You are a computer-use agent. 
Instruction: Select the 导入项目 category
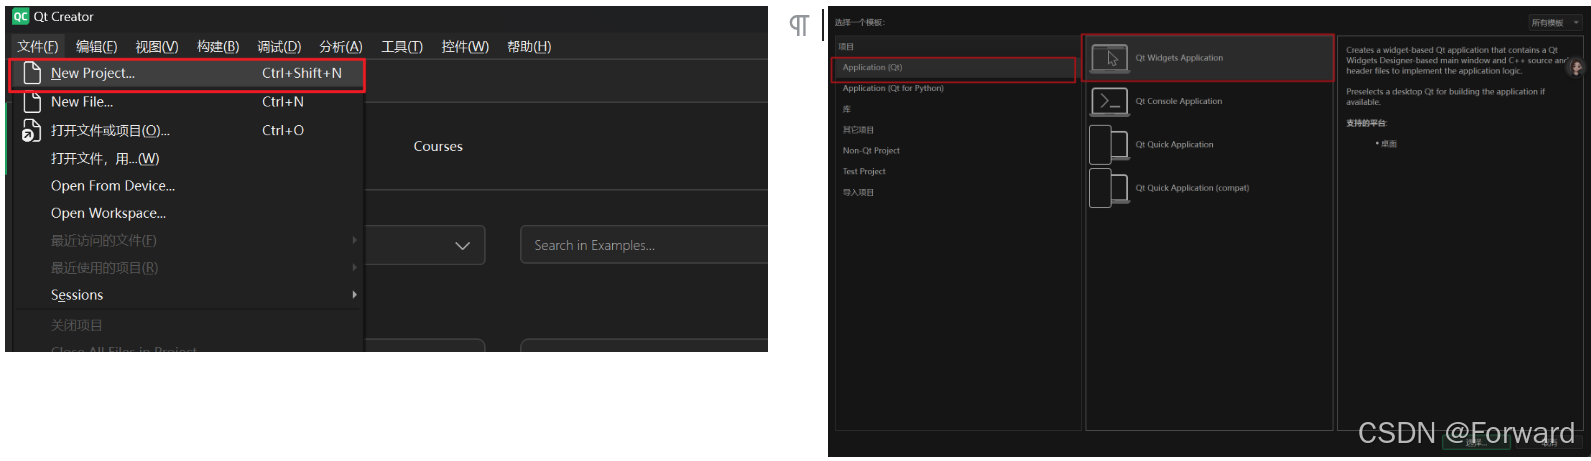point(957,193)
